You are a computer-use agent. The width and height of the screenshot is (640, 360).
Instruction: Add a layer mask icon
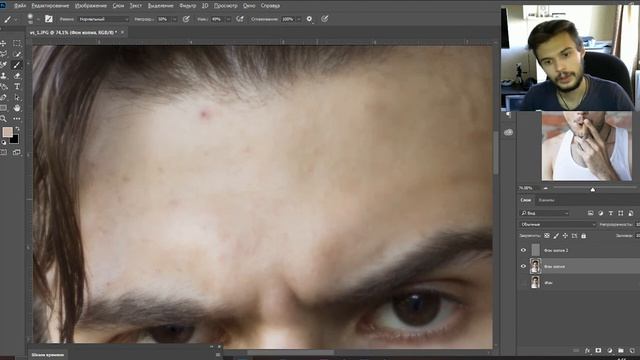point(598,351)
